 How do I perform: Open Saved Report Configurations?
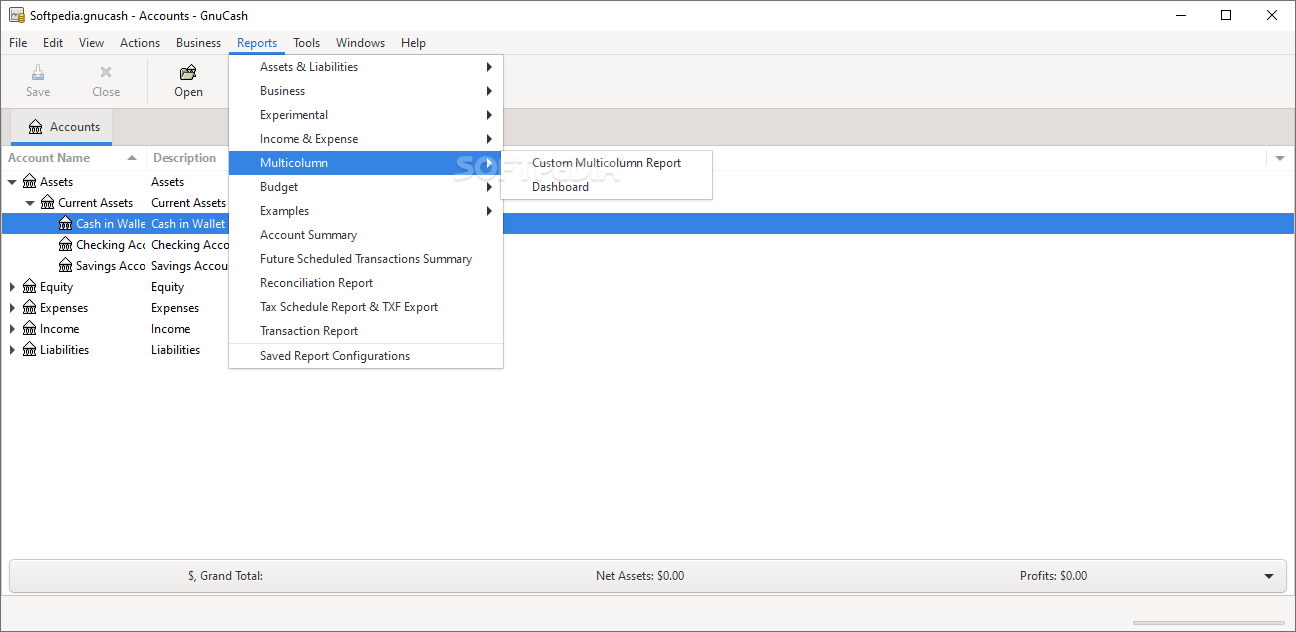click(x=366, y=356)
